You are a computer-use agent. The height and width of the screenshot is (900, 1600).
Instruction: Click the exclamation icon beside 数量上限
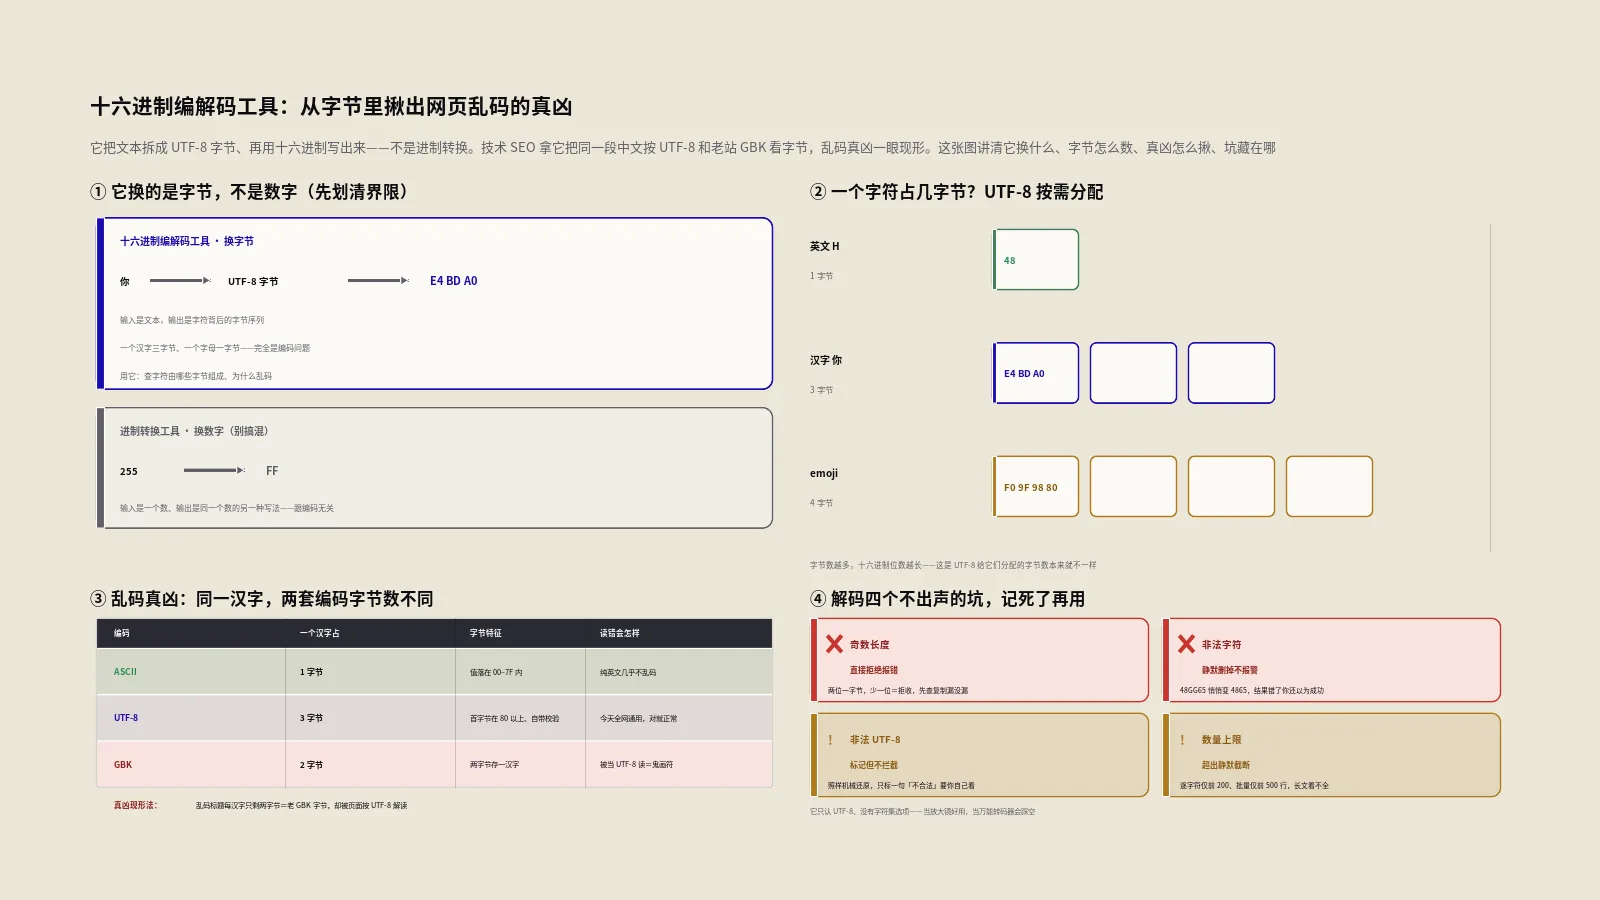pos(1182,740)
